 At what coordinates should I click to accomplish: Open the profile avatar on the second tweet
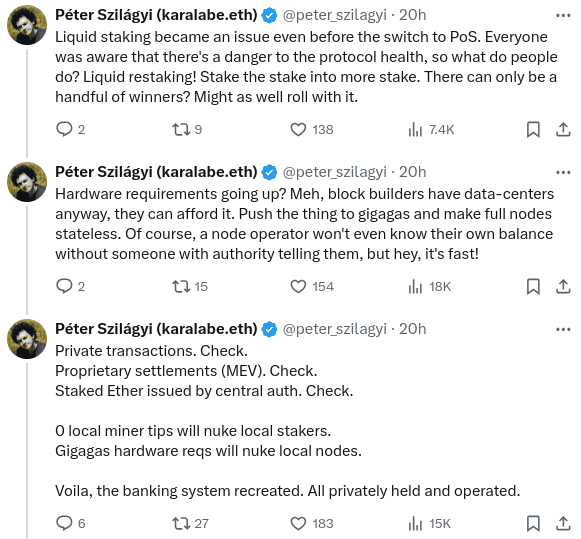pos(27,182)
